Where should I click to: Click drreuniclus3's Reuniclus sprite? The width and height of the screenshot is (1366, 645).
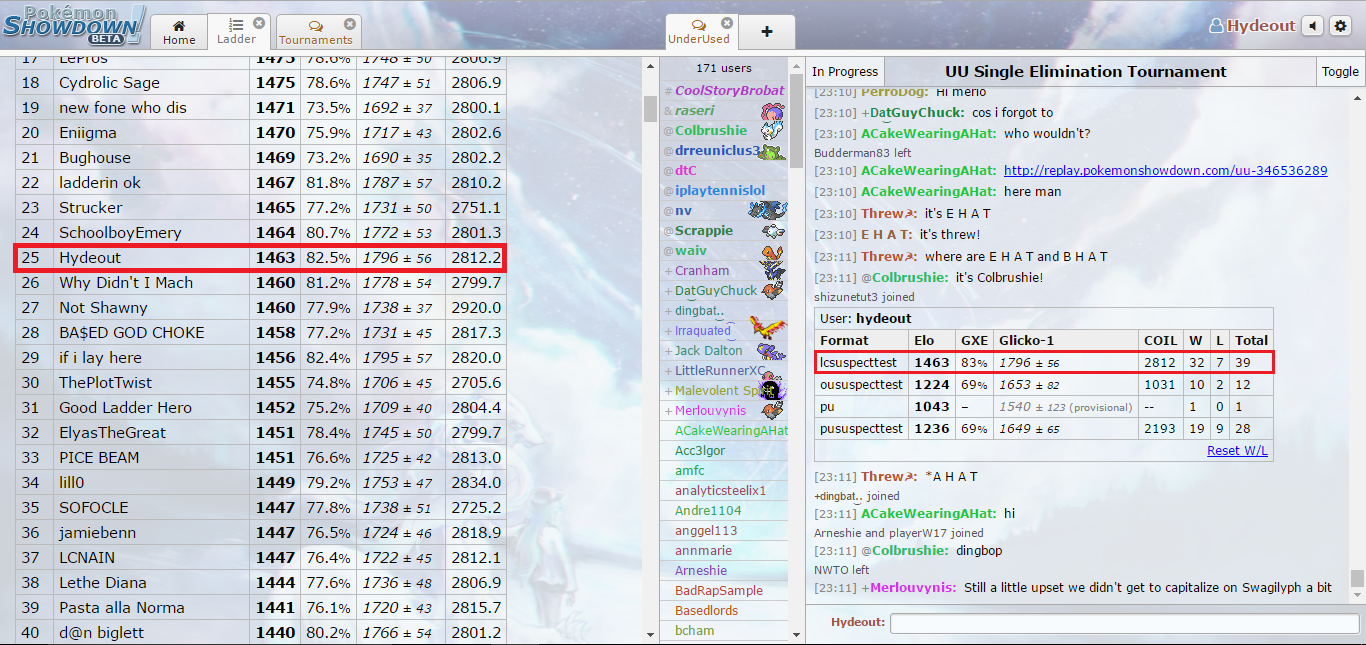[771, 151]
